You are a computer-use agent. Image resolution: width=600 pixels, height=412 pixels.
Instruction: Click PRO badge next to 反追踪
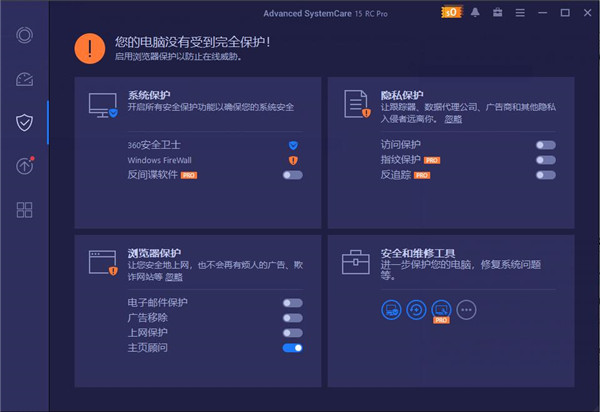(422, 175)
